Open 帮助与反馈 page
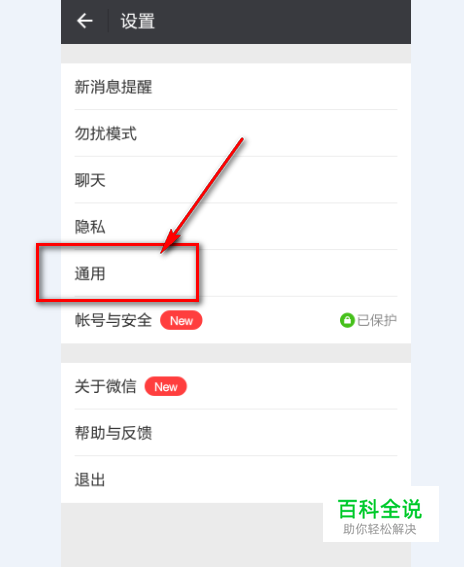The image size is (464, 567). (236, 432)
